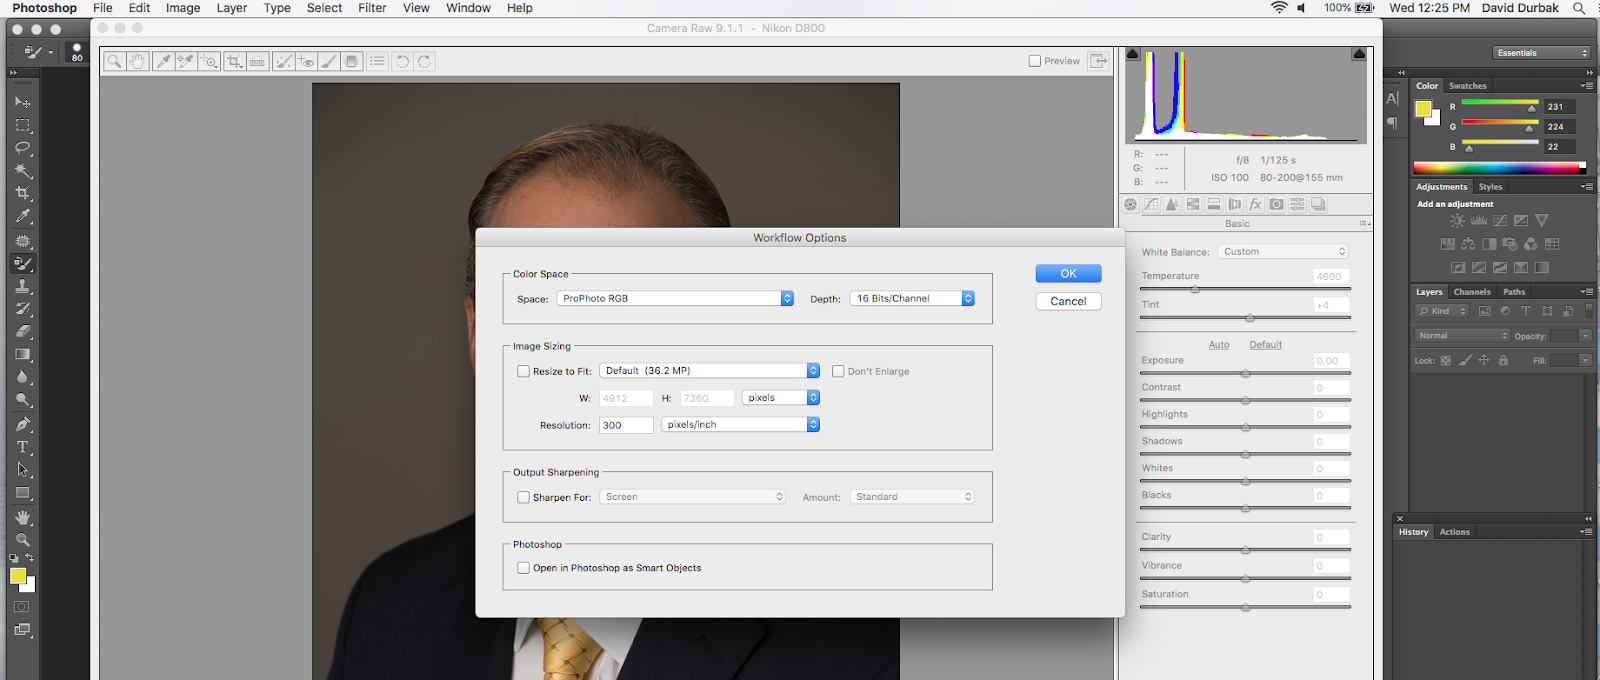Select the Lasso tool
Viewport: 1600px width, 680px height.
(x=22, y=148)
